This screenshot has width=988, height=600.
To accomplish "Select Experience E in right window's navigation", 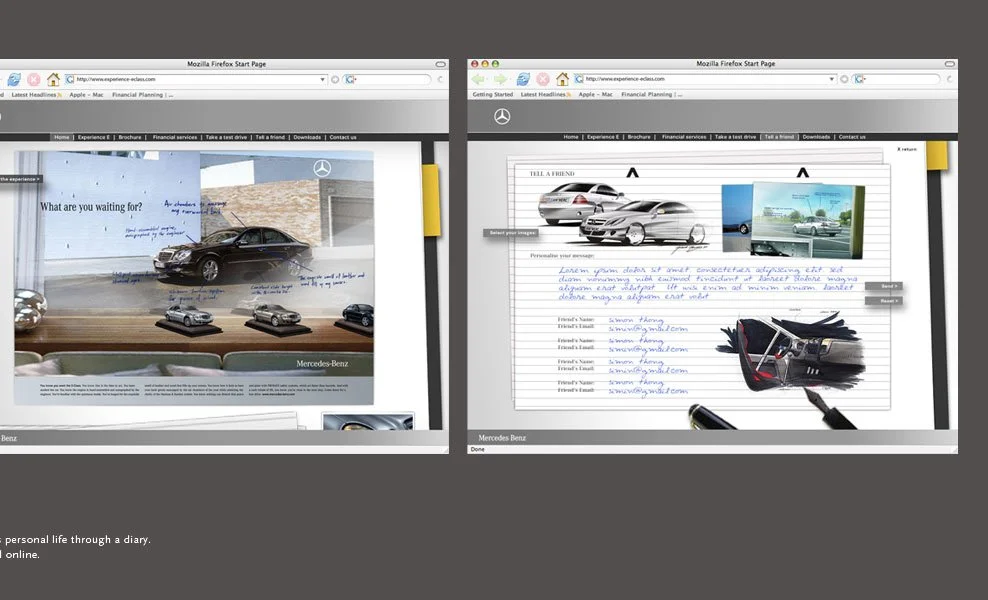I will coord(603,137).
